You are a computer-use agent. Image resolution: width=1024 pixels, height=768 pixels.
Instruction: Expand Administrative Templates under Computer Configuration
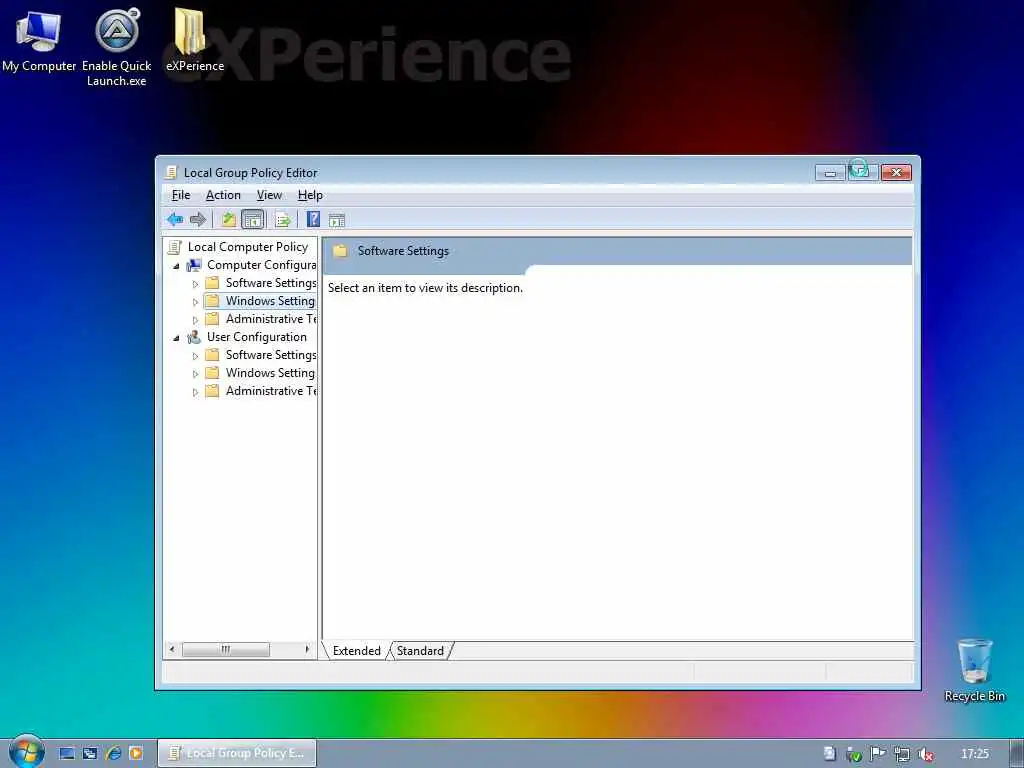[195, 320]
